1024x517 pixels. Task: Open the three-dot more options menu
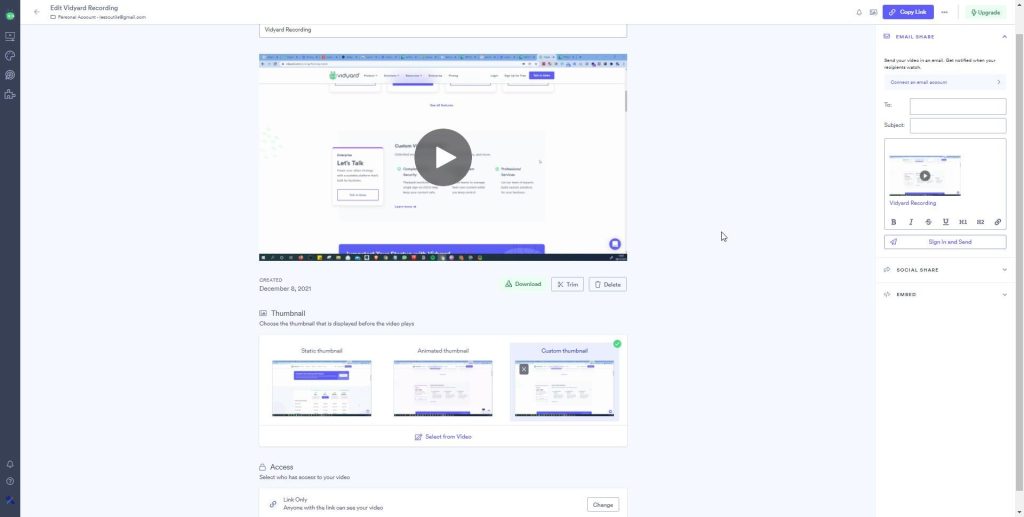click(944, 12)
